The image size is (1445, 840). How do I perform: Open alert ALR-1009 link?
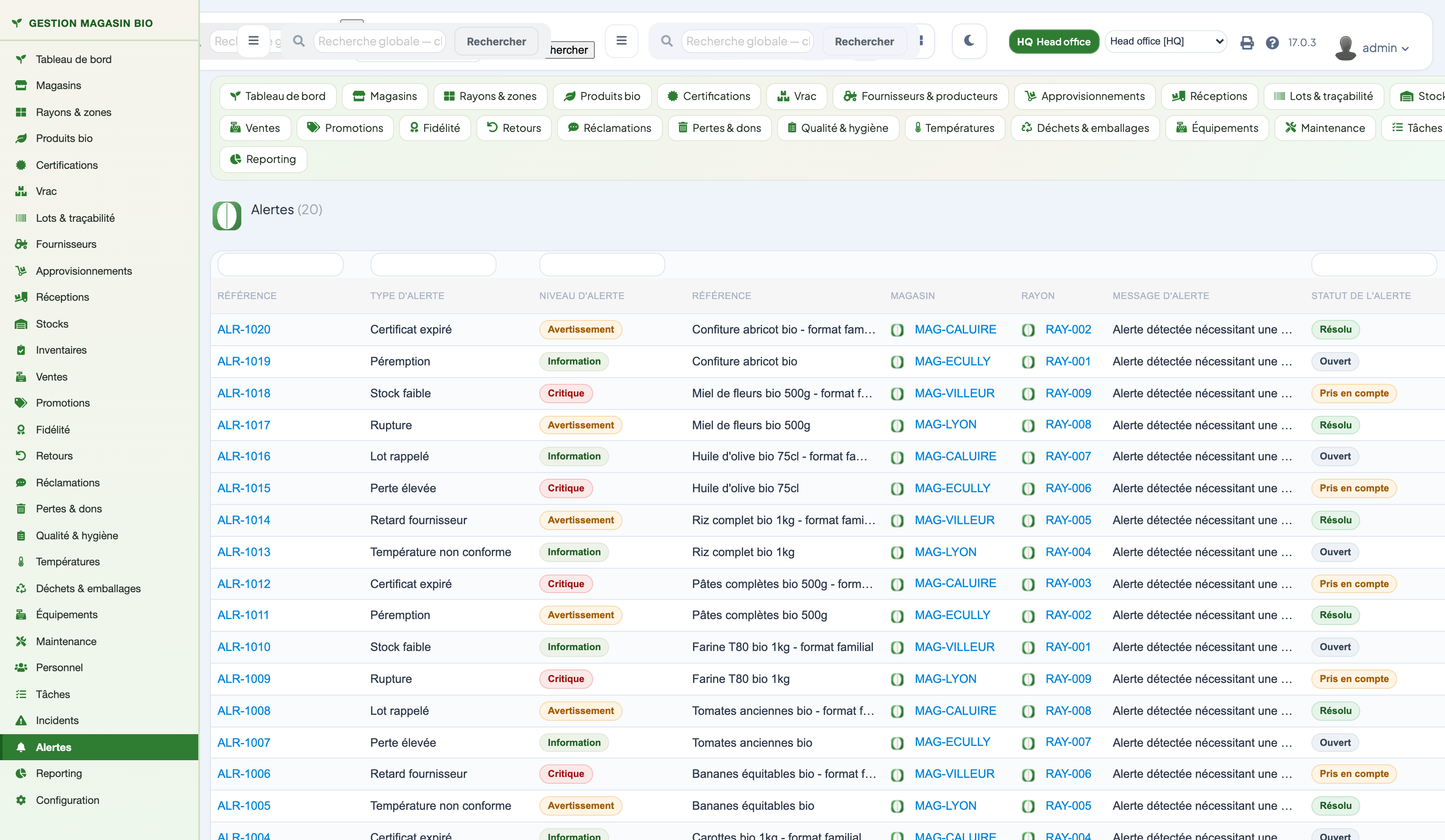click(x=244, y=679)
